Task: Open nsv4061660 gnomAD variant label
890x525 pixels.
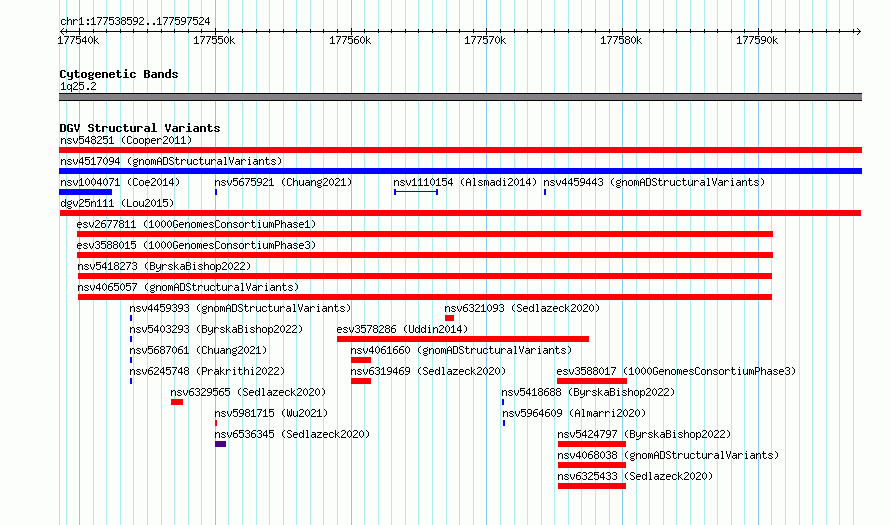Action: click(461, 350)
